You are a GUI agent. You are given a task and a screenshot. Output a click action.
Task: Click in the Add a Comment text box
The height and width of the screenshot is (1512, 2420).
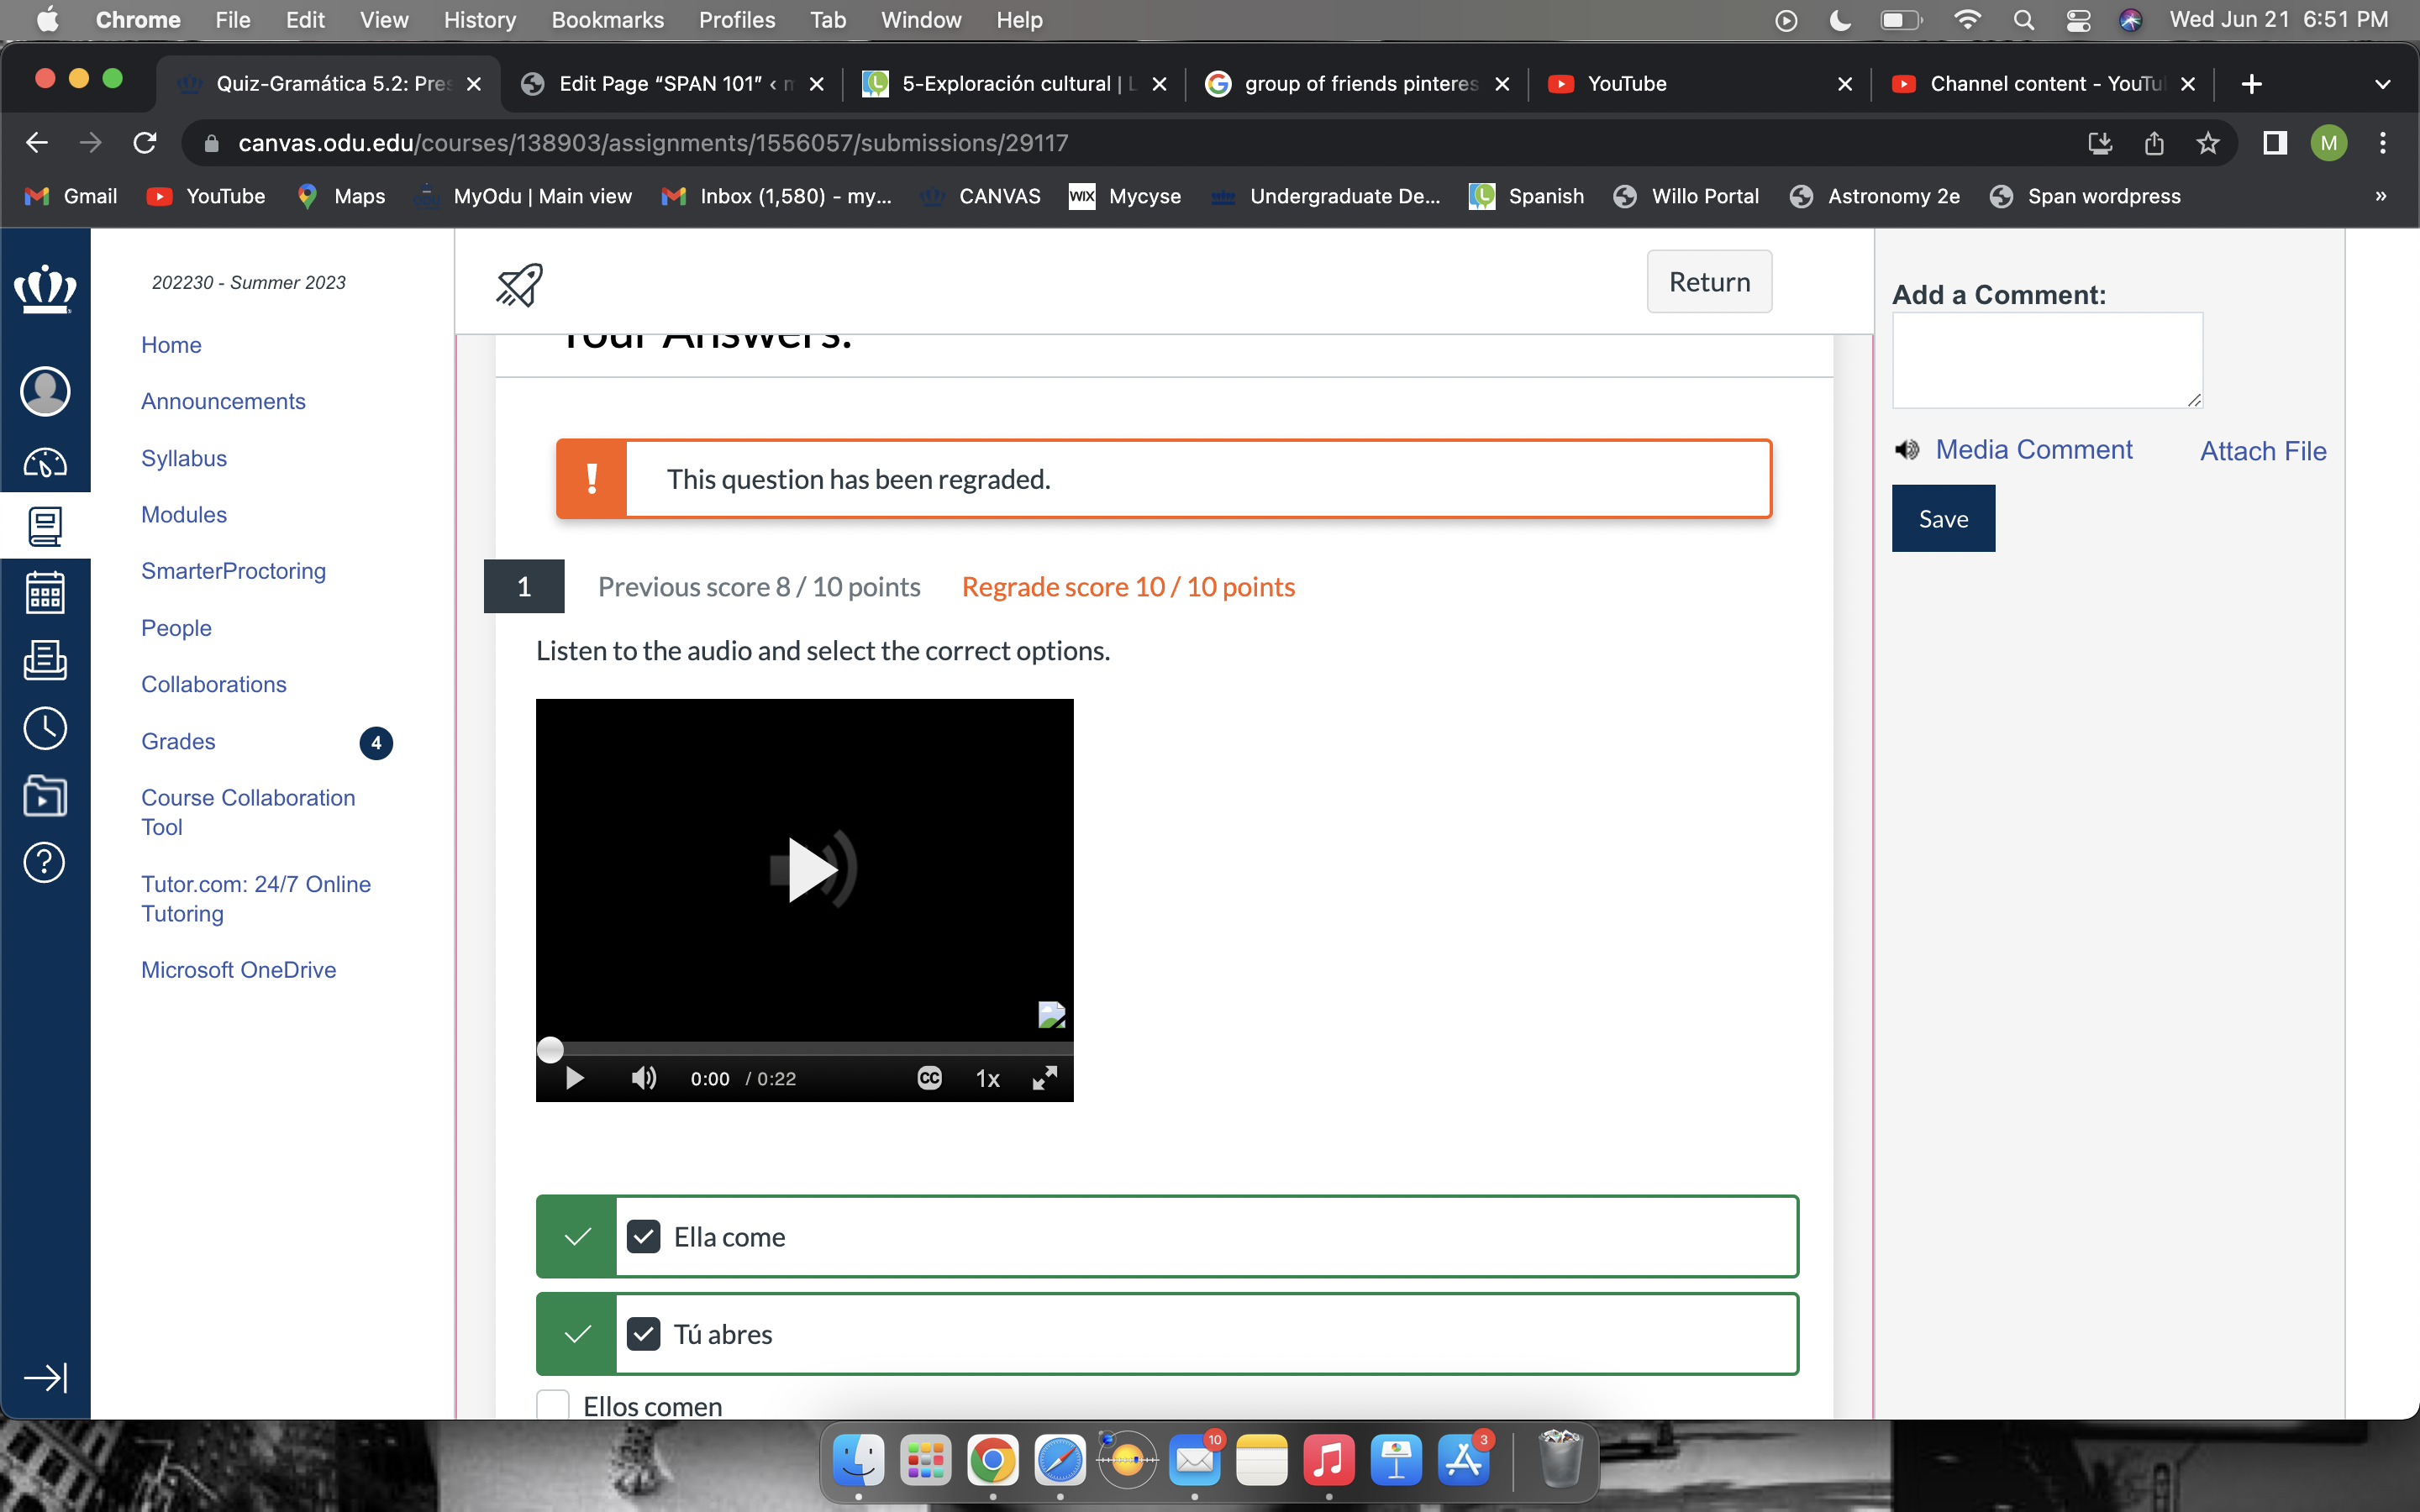2047,360
